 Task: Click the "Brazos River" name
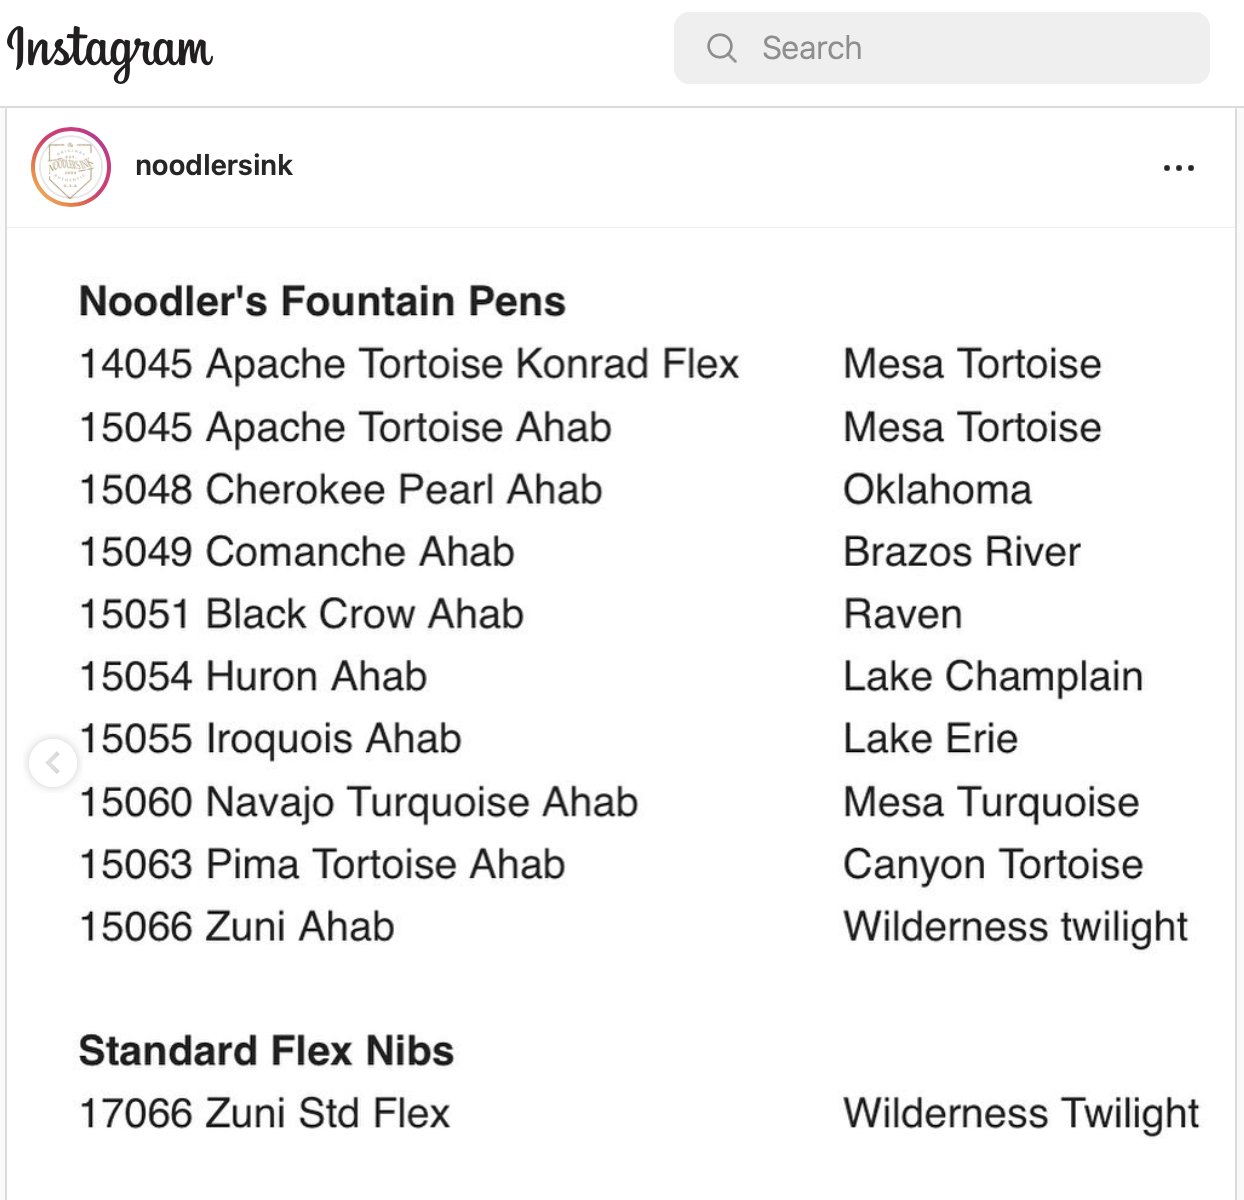961,552
